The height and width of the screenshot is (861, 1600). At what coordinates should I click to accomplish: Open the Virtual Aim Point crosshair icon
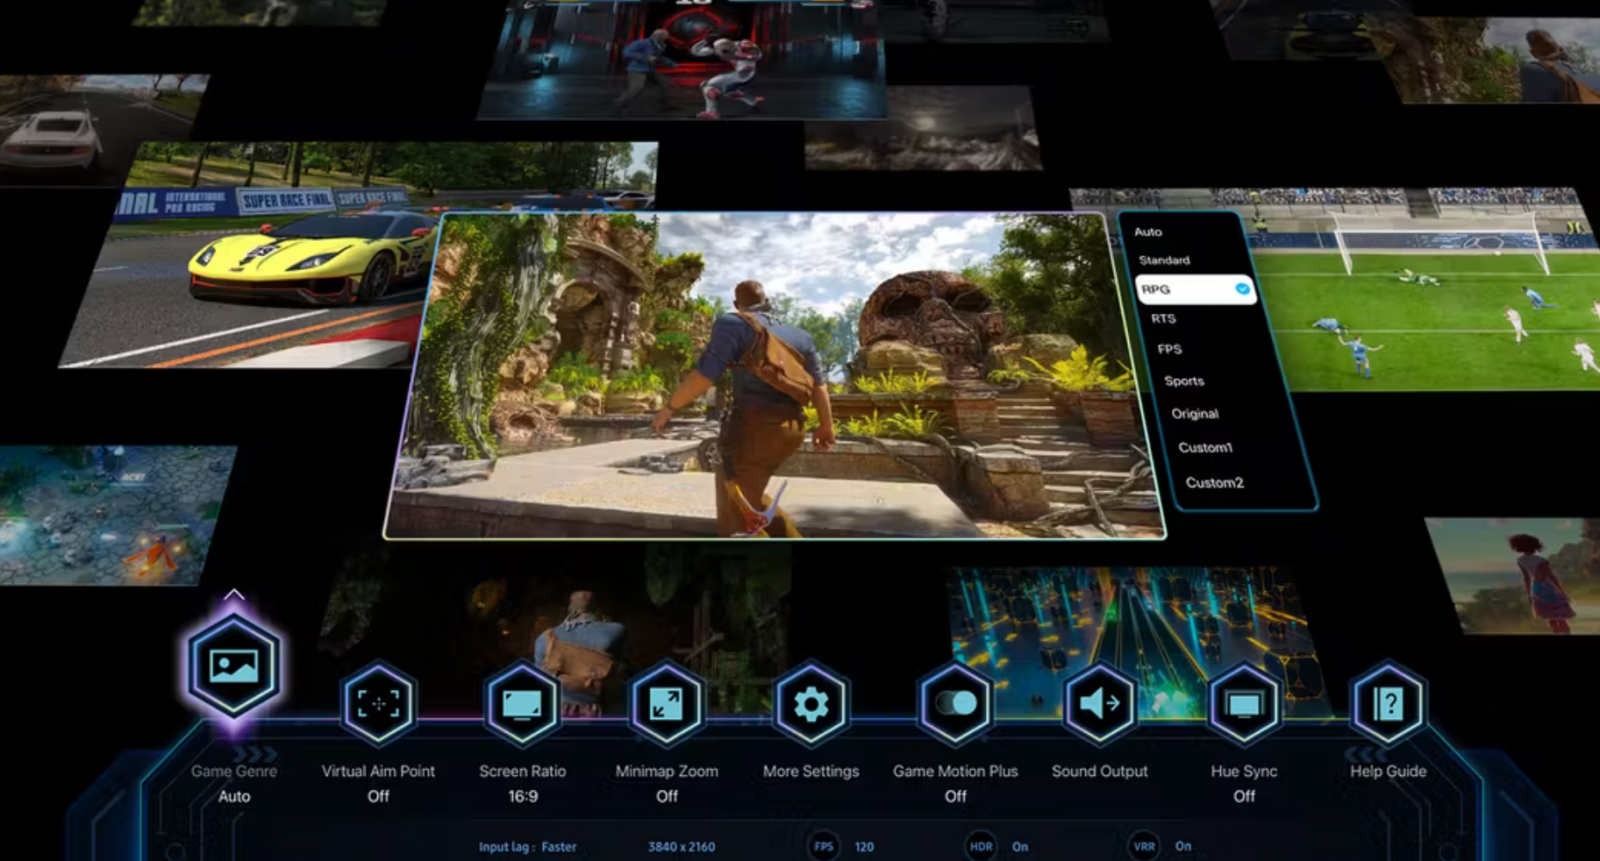click(378, 704)
